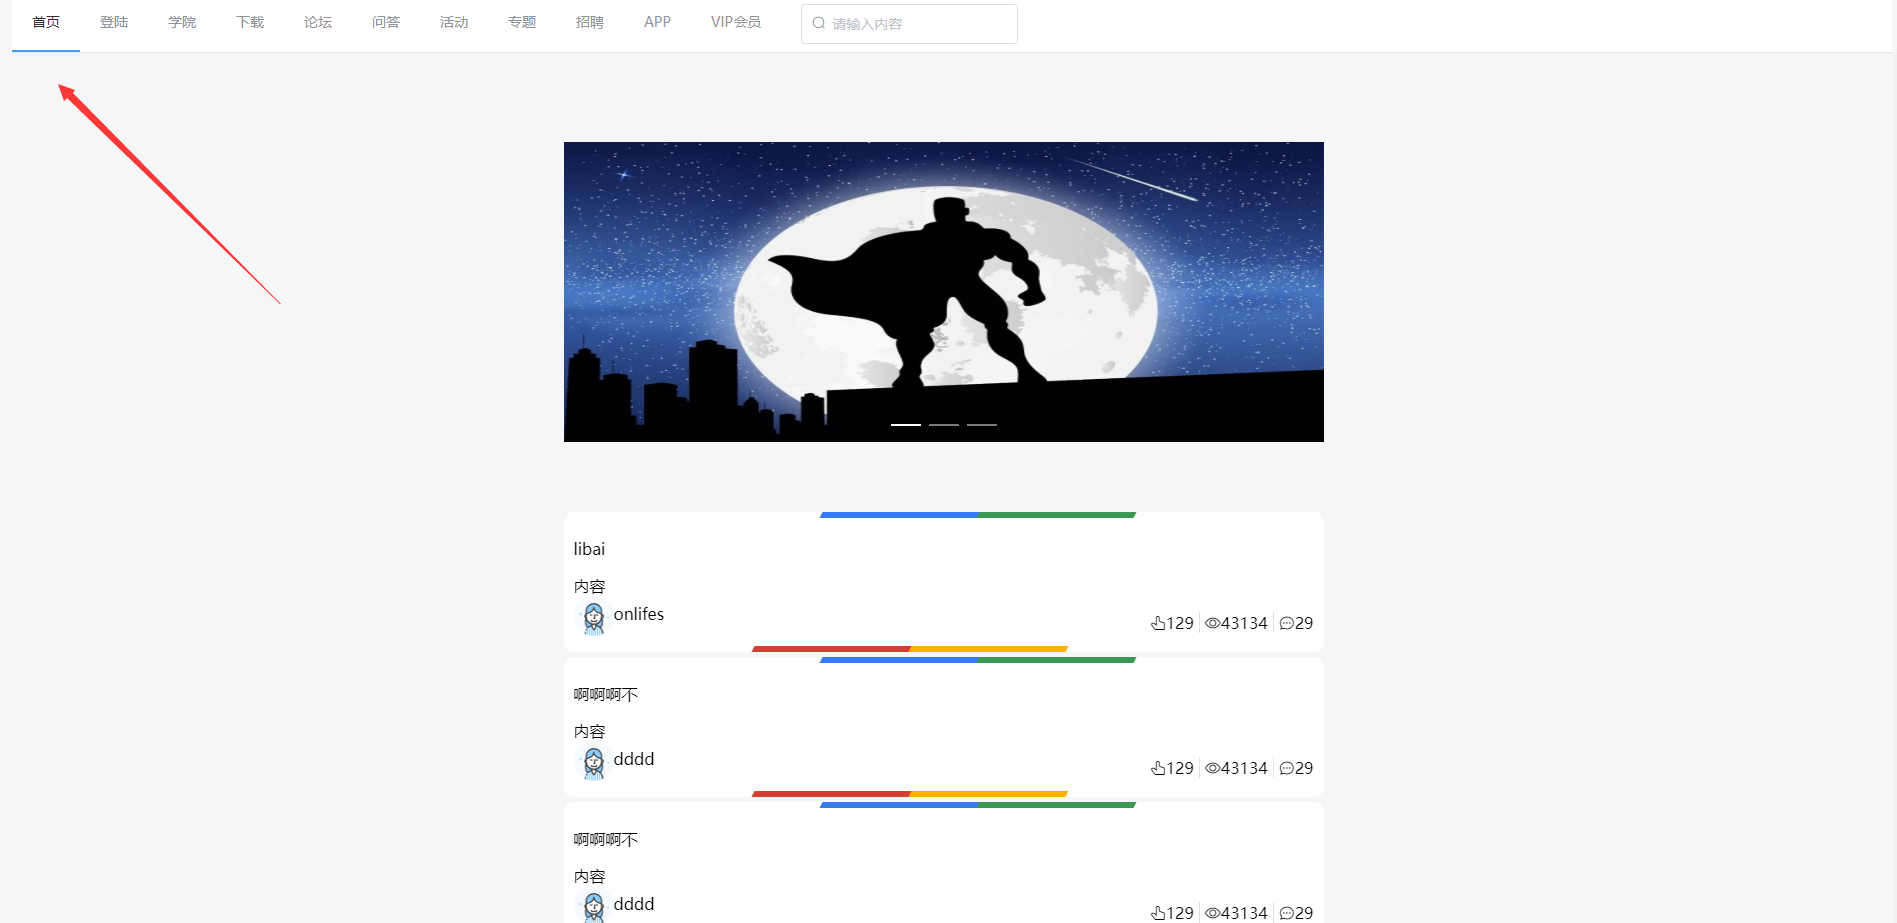Viewport: 1897px width, 923px height.
Task: Open the middle post titled 啊啊啊不
Action: 606,694
